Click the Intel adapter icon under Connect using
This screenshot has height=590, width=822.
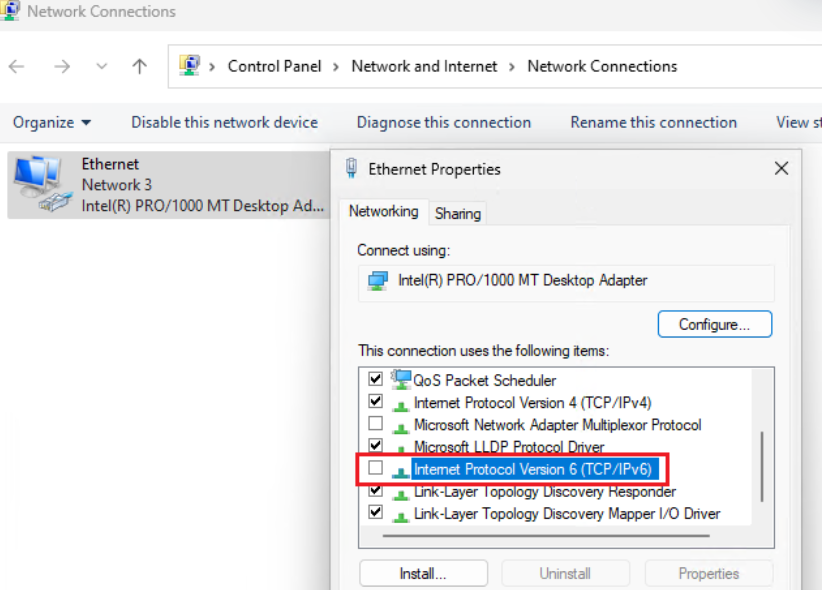tap(378, 281)
